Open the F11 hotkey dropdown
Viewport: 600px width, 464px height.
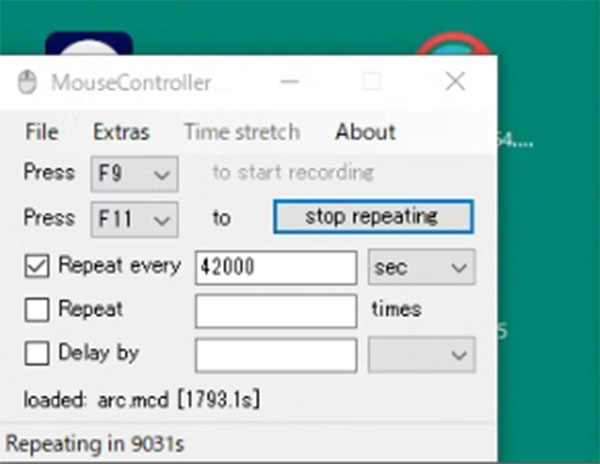tap(134, 220)
